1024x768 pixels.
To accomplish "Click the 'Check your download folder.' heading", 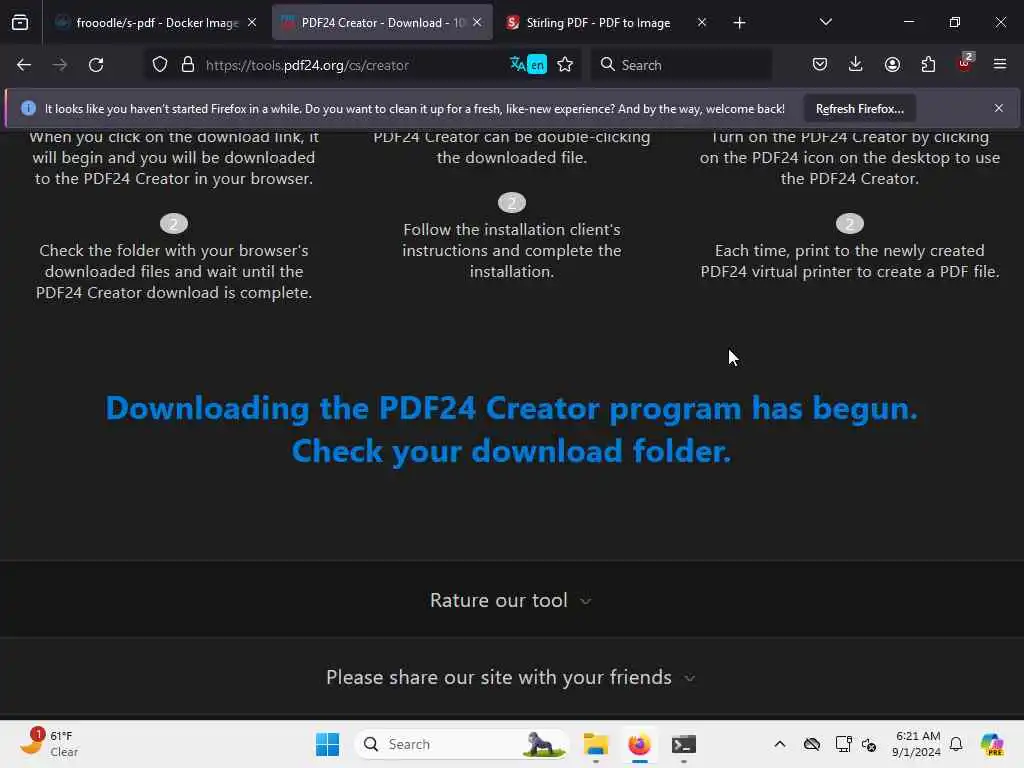I will pyautogui.click(x=511, y=451).
